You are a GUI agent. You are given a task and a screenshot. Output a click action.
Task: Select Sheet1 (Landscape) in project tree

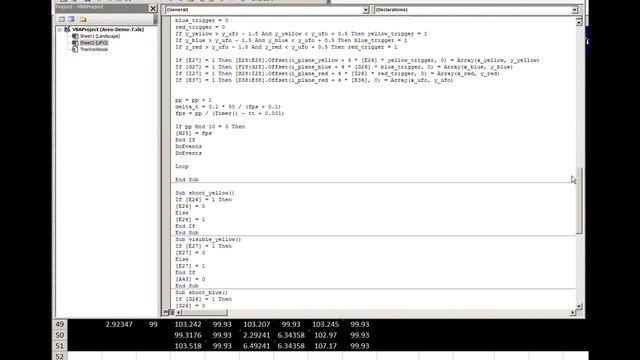(100, 36)
